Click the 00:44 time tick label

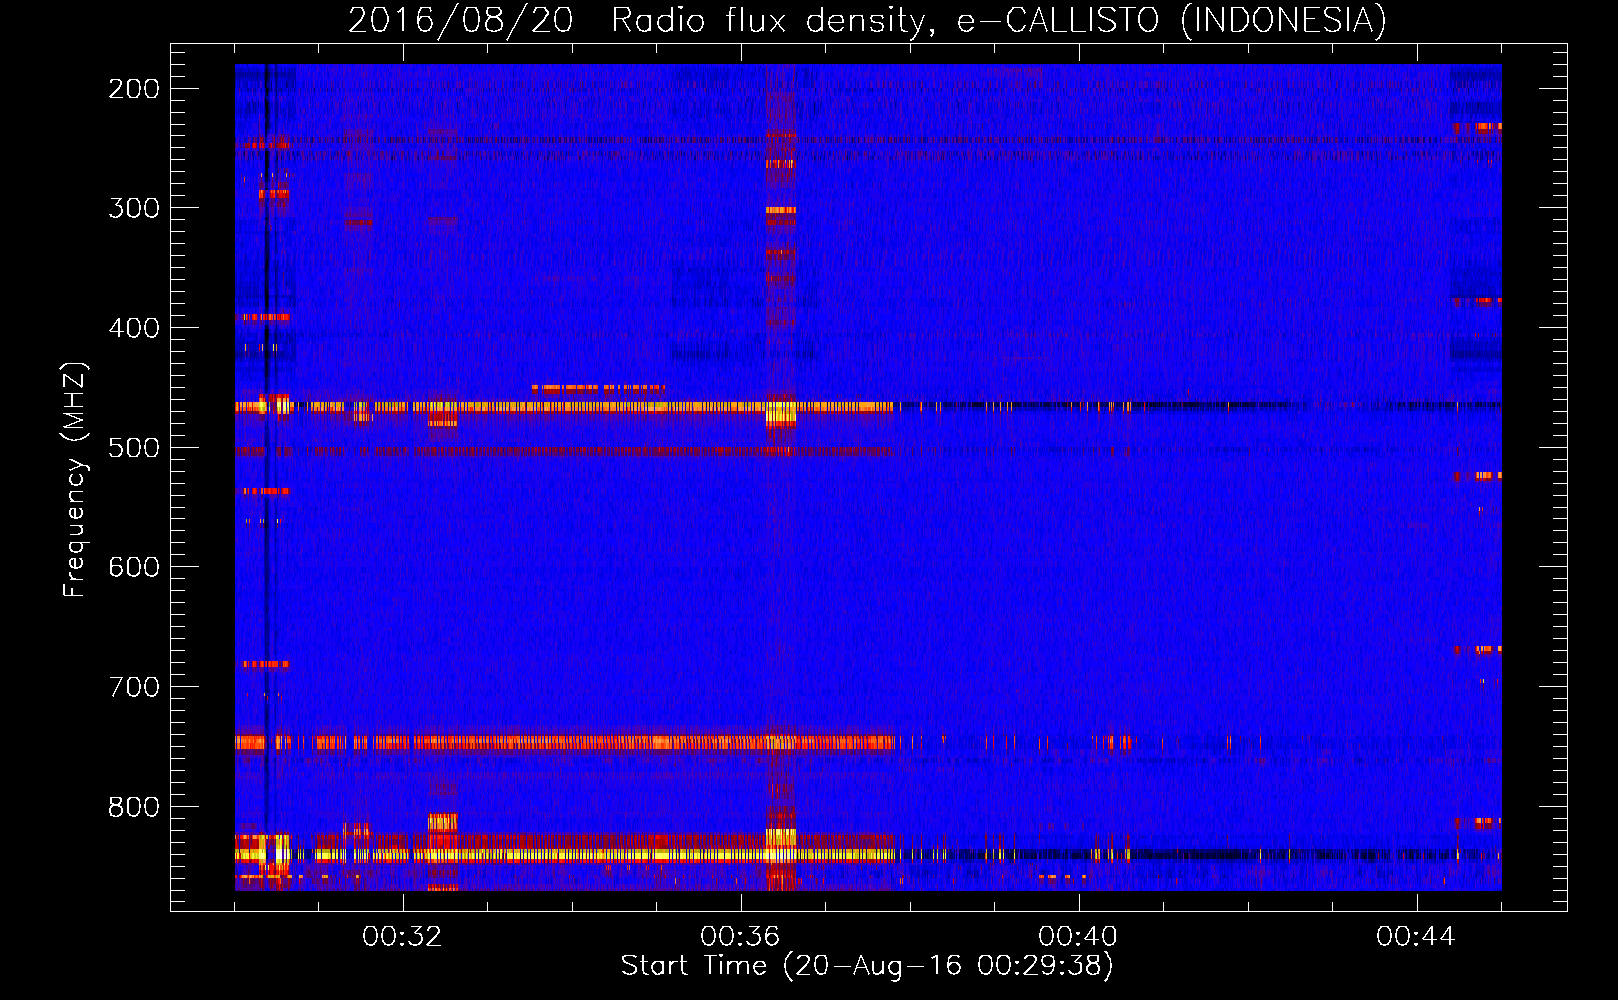1416,937
